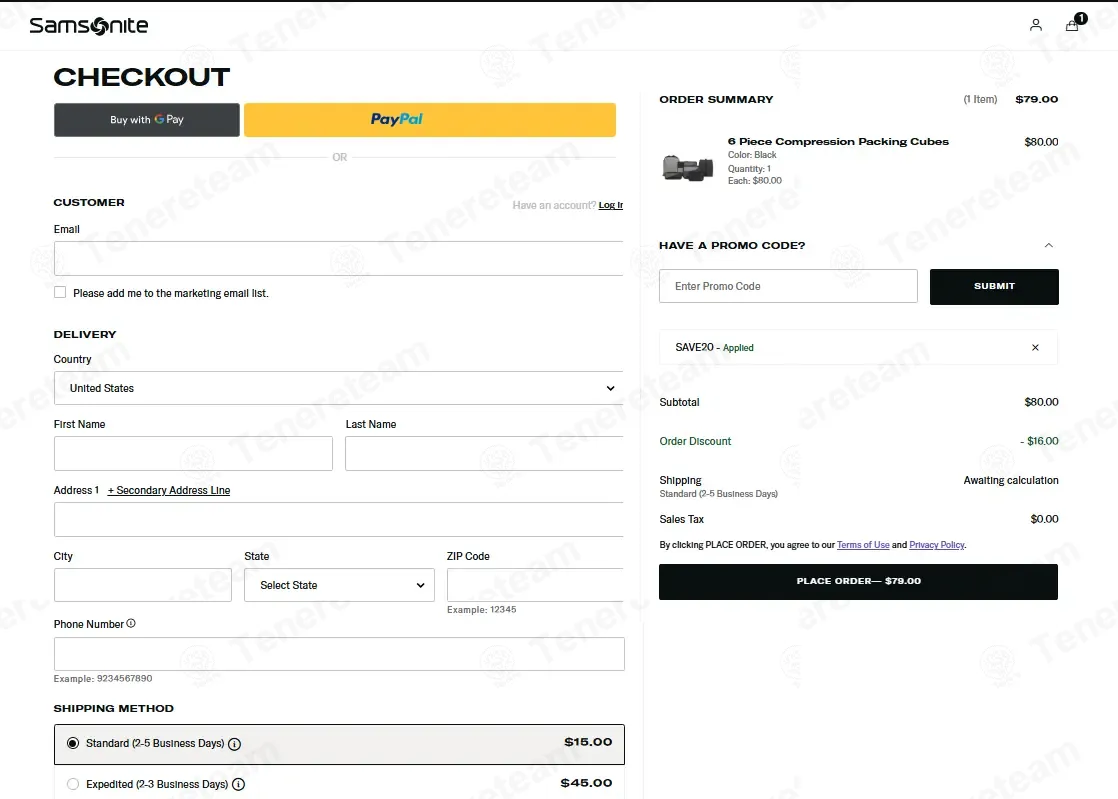Open the account profile icon
This screenshot has height=799, width=1118.
coord(1035,25)
